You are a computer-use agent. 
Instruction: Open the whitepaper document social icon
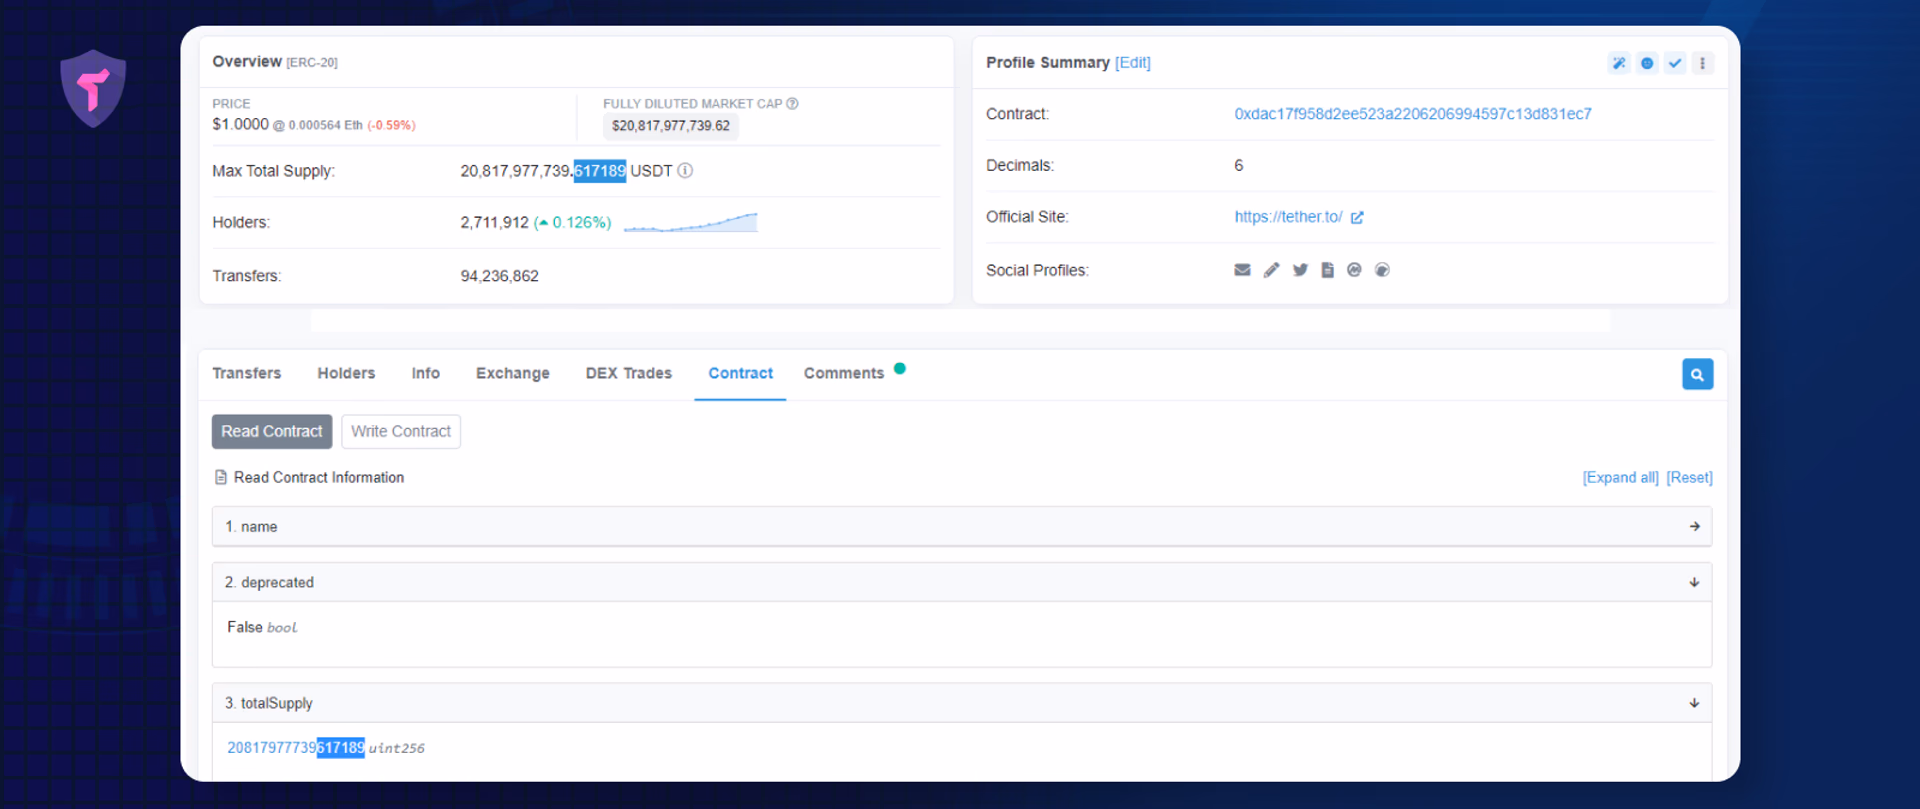click(1327, 270)
